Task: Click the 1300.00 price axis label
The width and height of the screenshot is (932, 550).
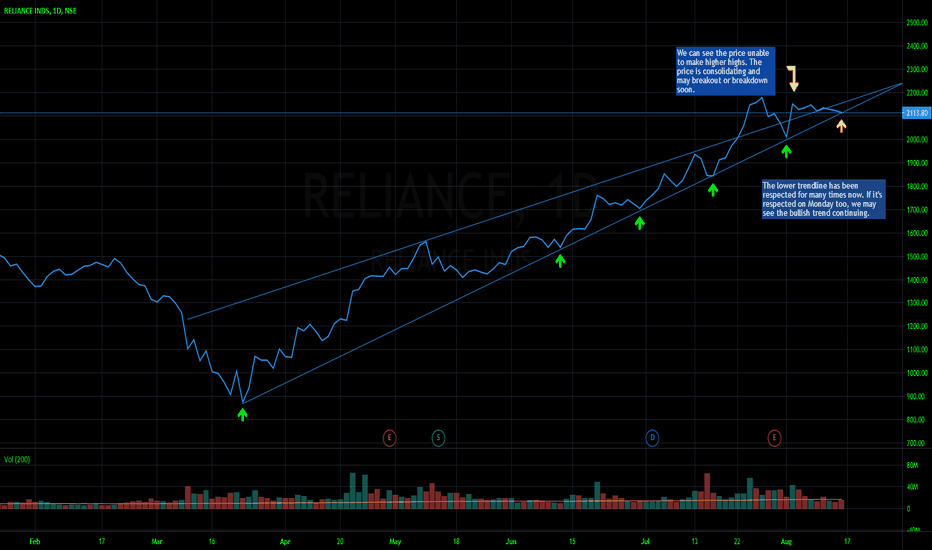Action: (917, 303)
